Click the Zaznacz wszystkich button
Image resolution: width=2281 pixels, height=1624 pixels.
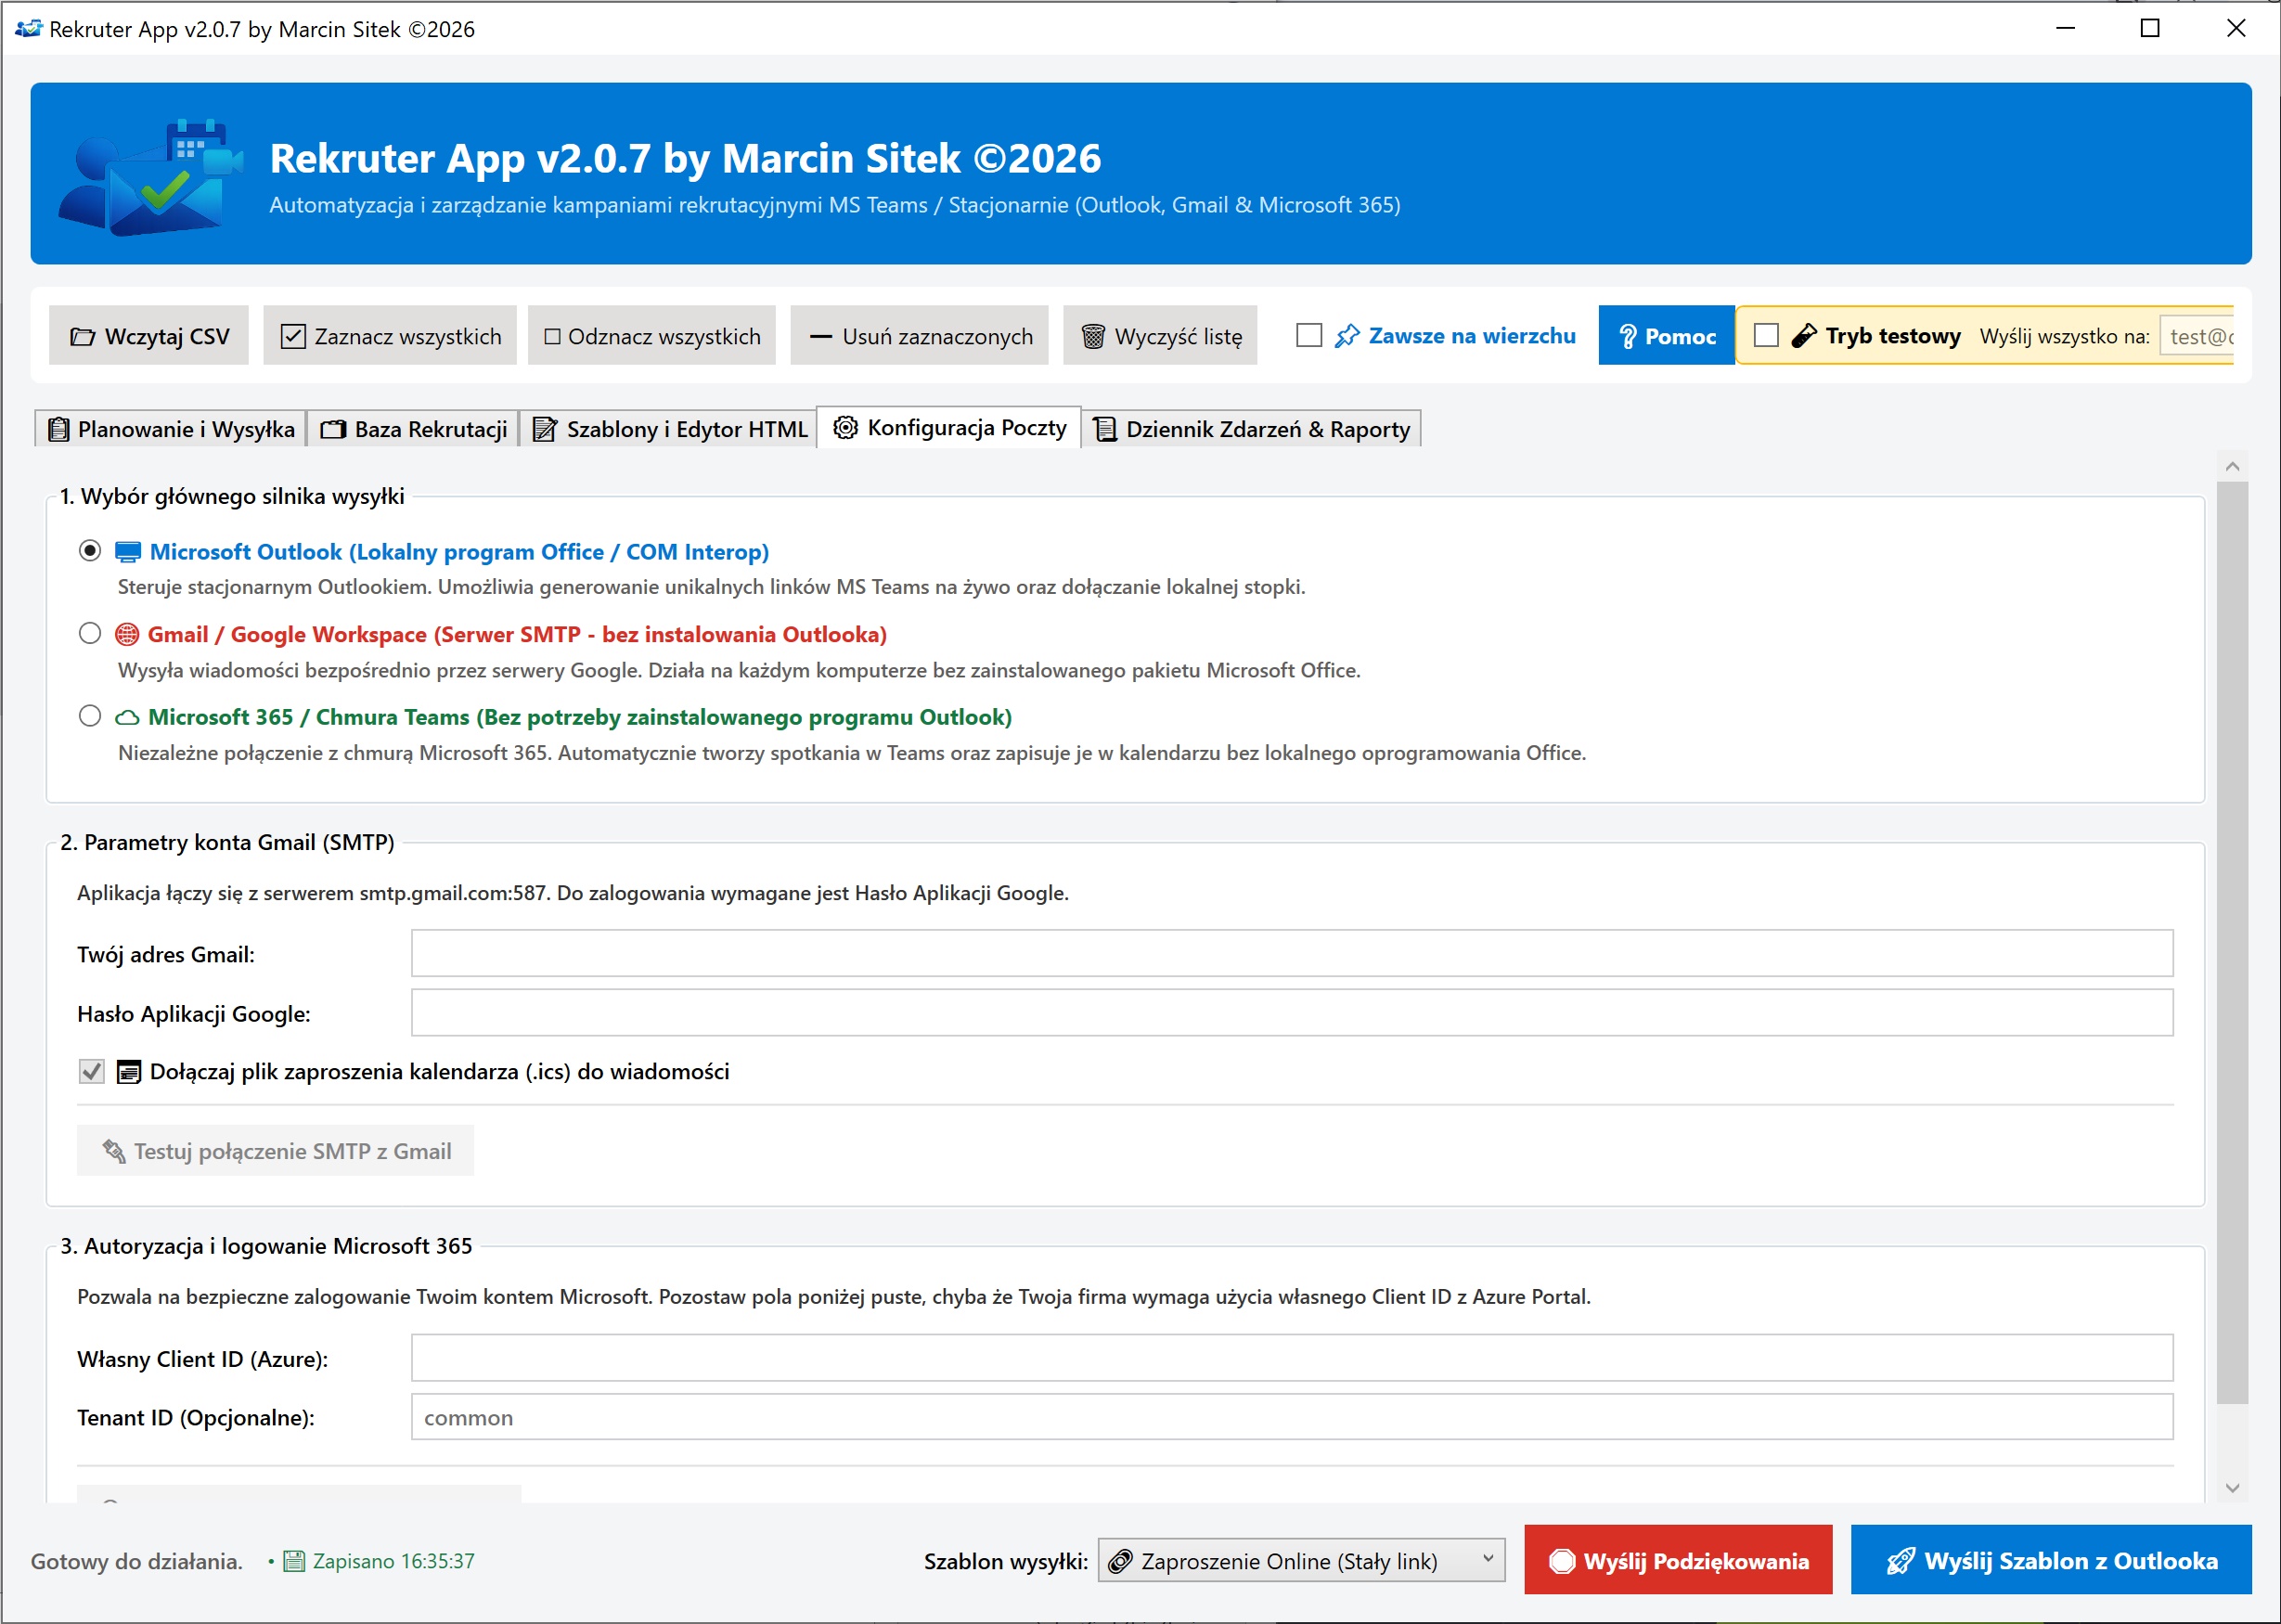point(390,335)
